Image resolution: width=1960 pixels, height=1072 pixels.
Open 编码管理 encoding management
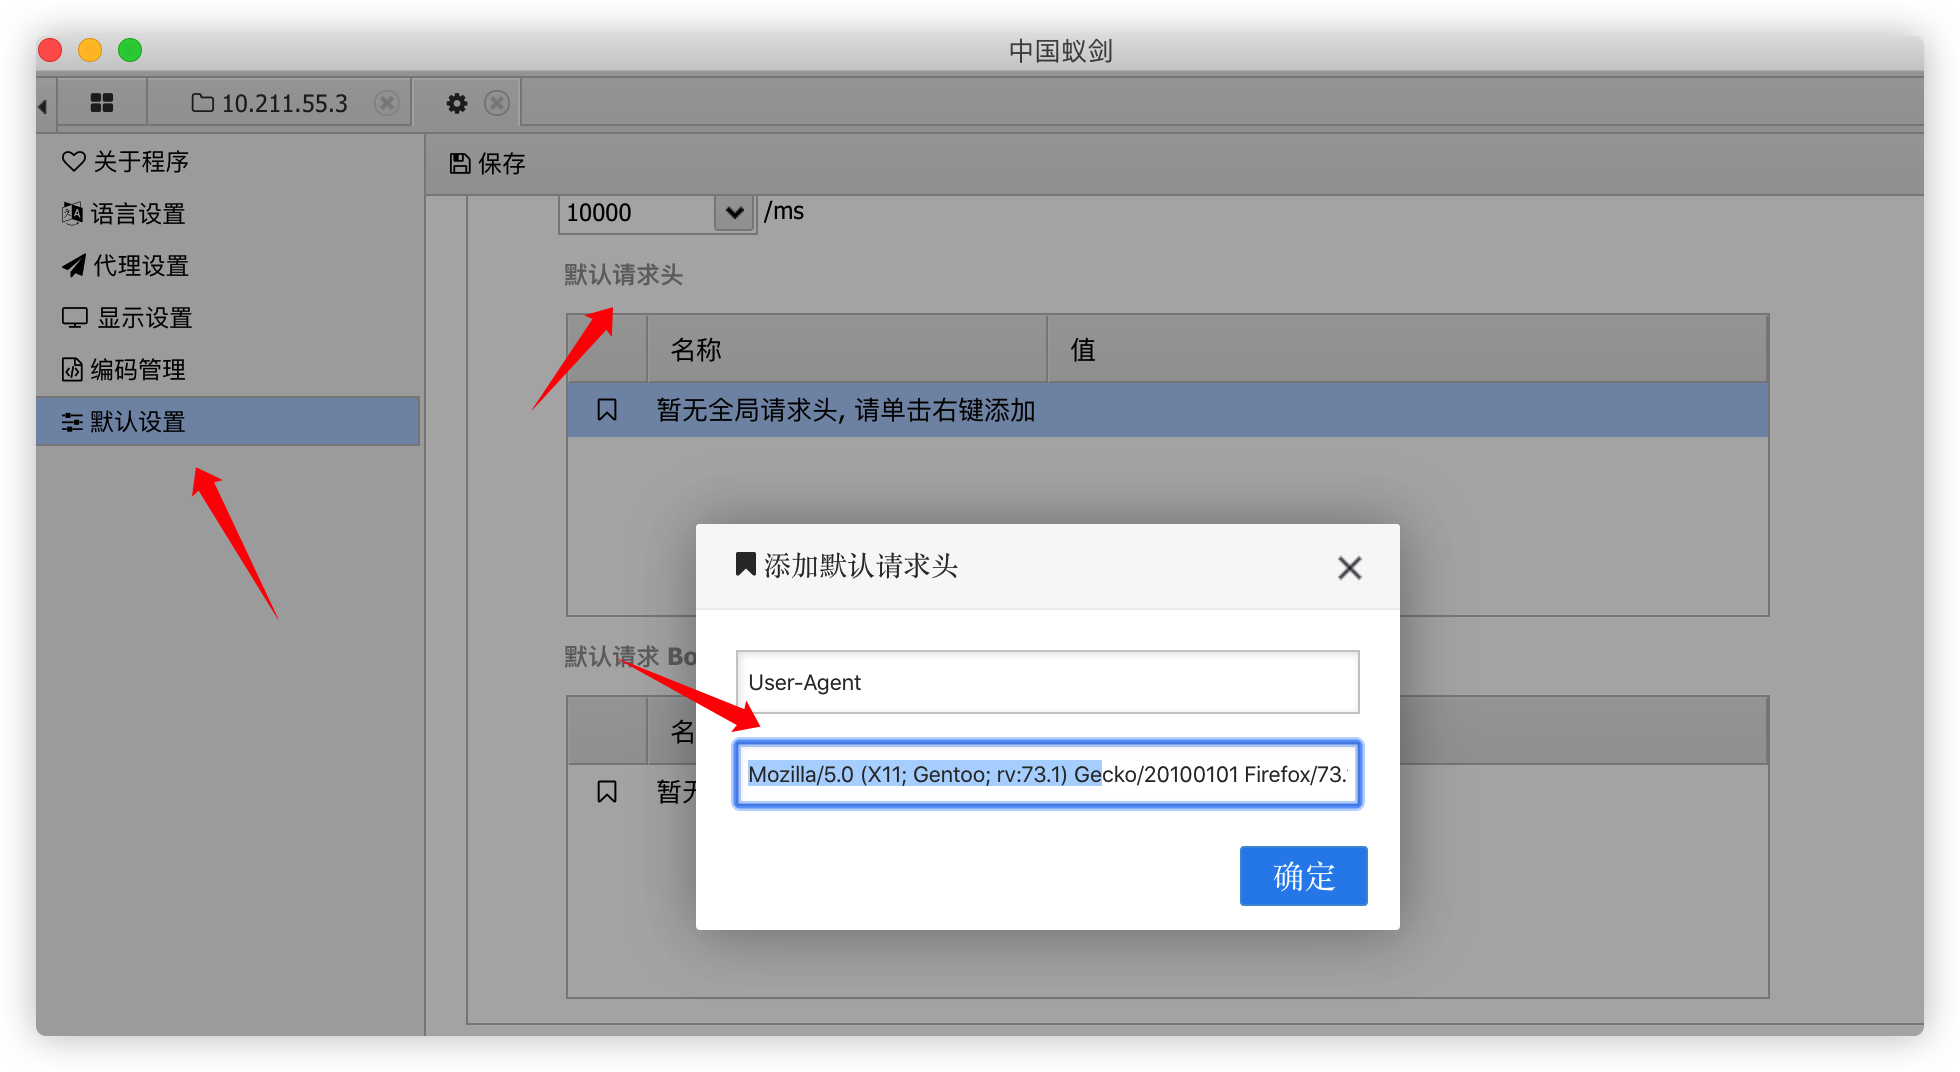click(x=124, y=370)
